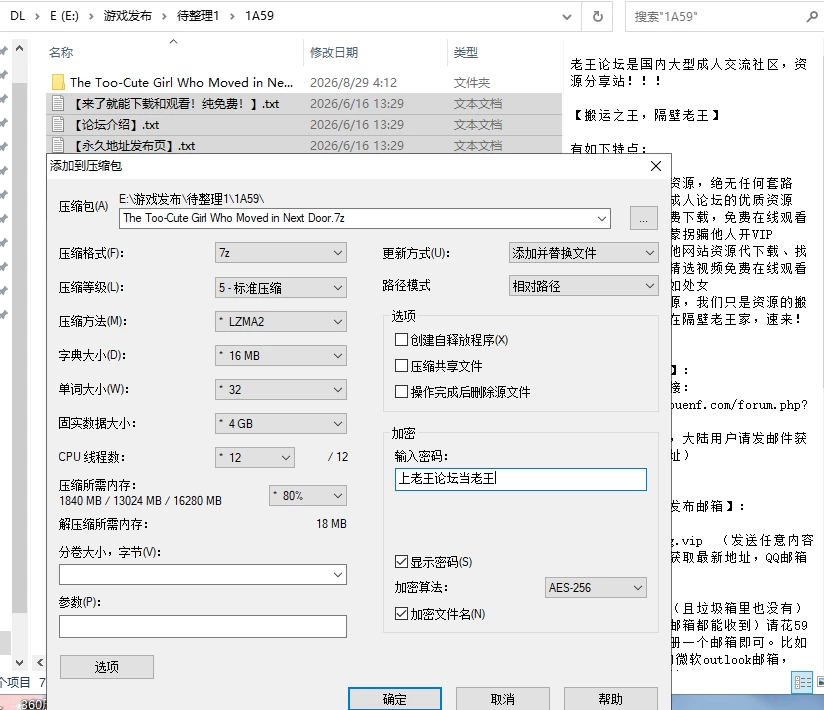Click the folder icon of The Too-Cute Girl row

coord(58,83)
